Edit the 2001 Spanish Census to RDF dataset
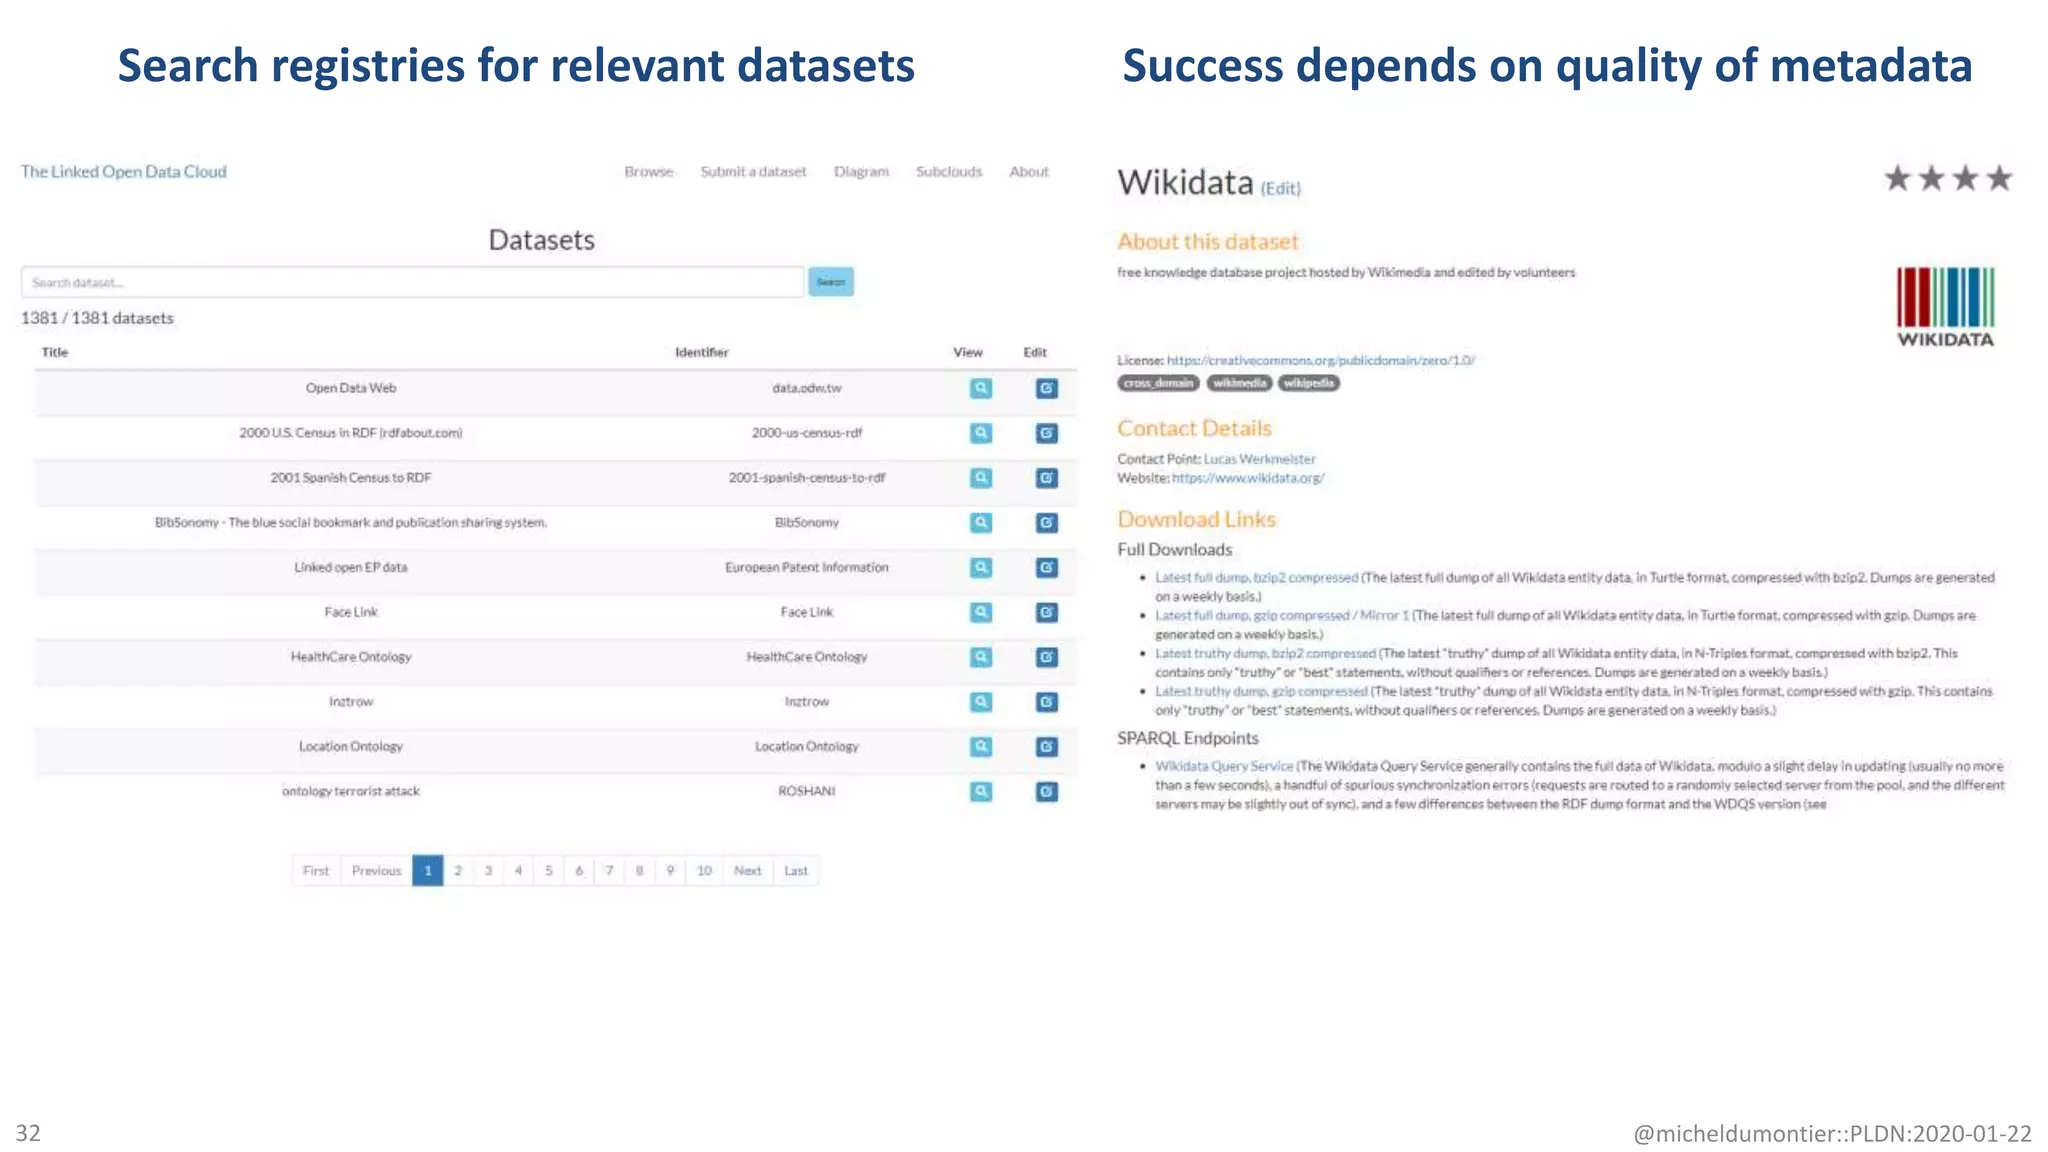The height and width of the screenshot is (1152, 2048). tap(1046, 478)
